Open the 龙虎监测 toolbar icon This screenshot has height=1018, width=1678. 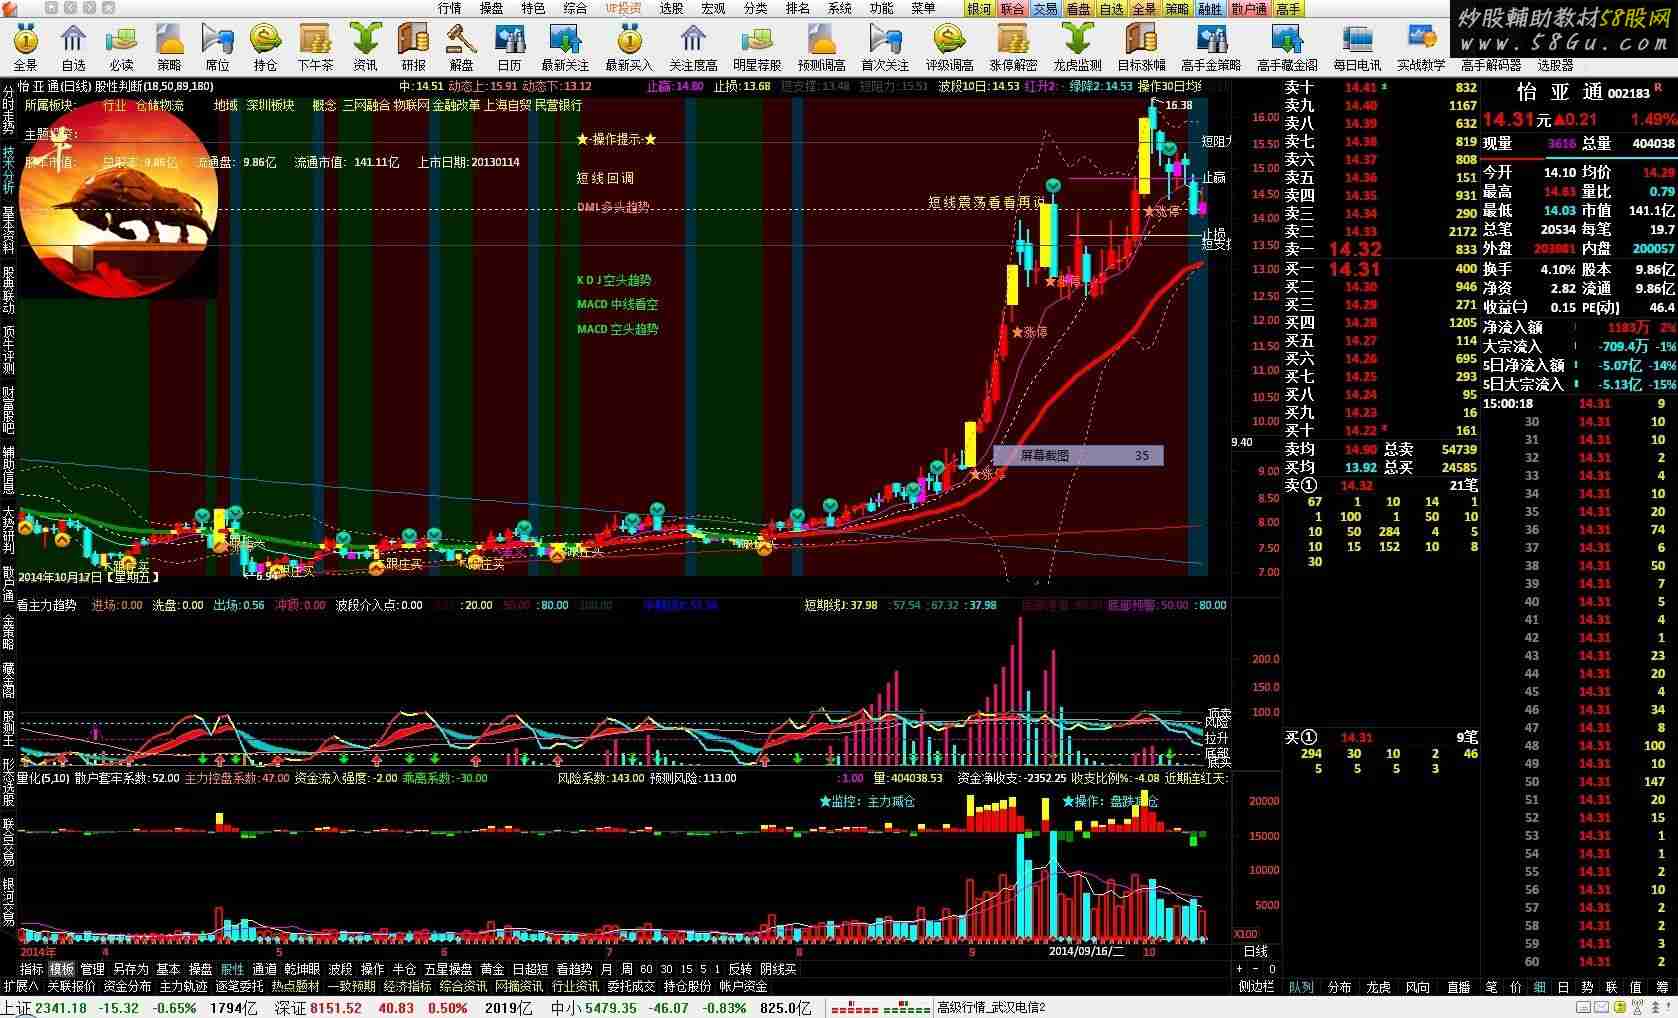click(x=1077, y=47)
